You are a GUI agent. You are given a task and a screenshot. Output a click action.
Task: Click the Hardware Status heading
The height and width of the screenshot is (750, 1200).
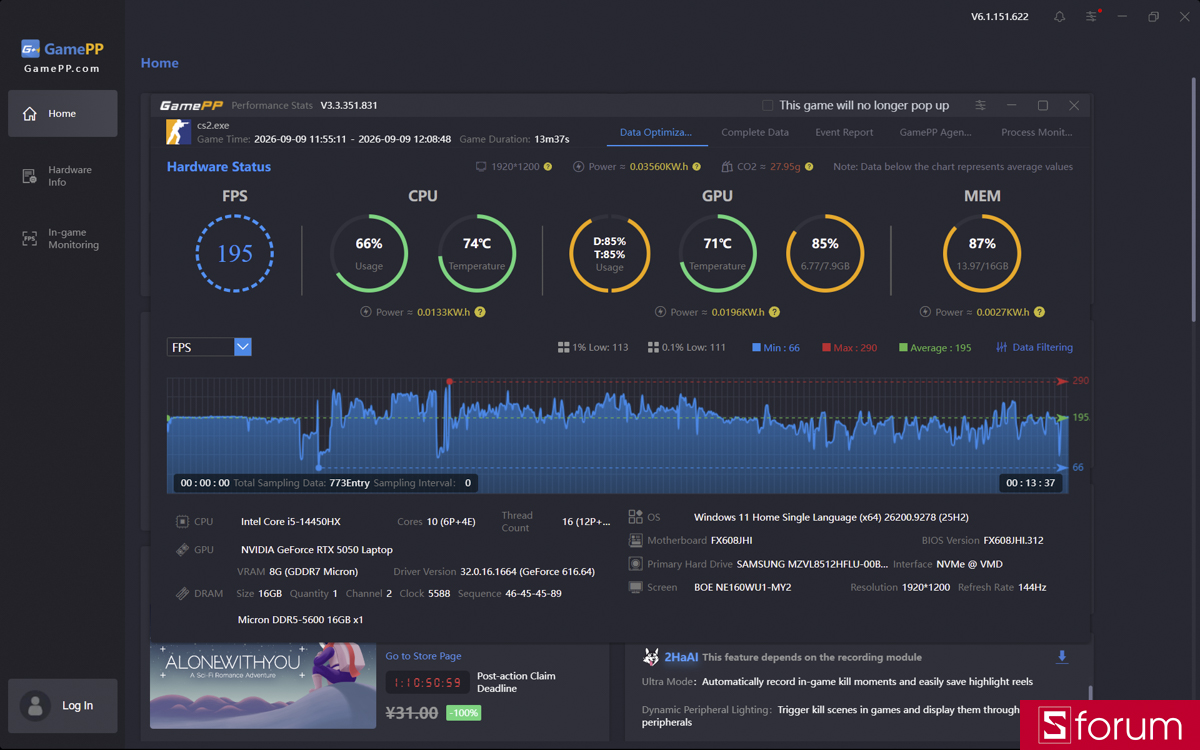point(219,167)
